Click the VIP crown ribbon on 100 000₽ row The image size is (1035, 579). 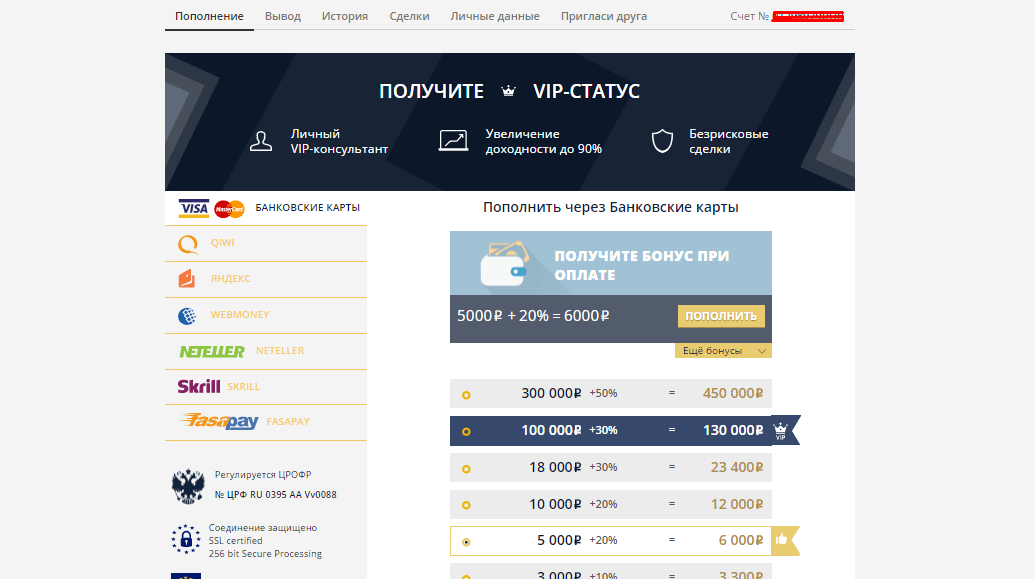[x=785, y=430]
